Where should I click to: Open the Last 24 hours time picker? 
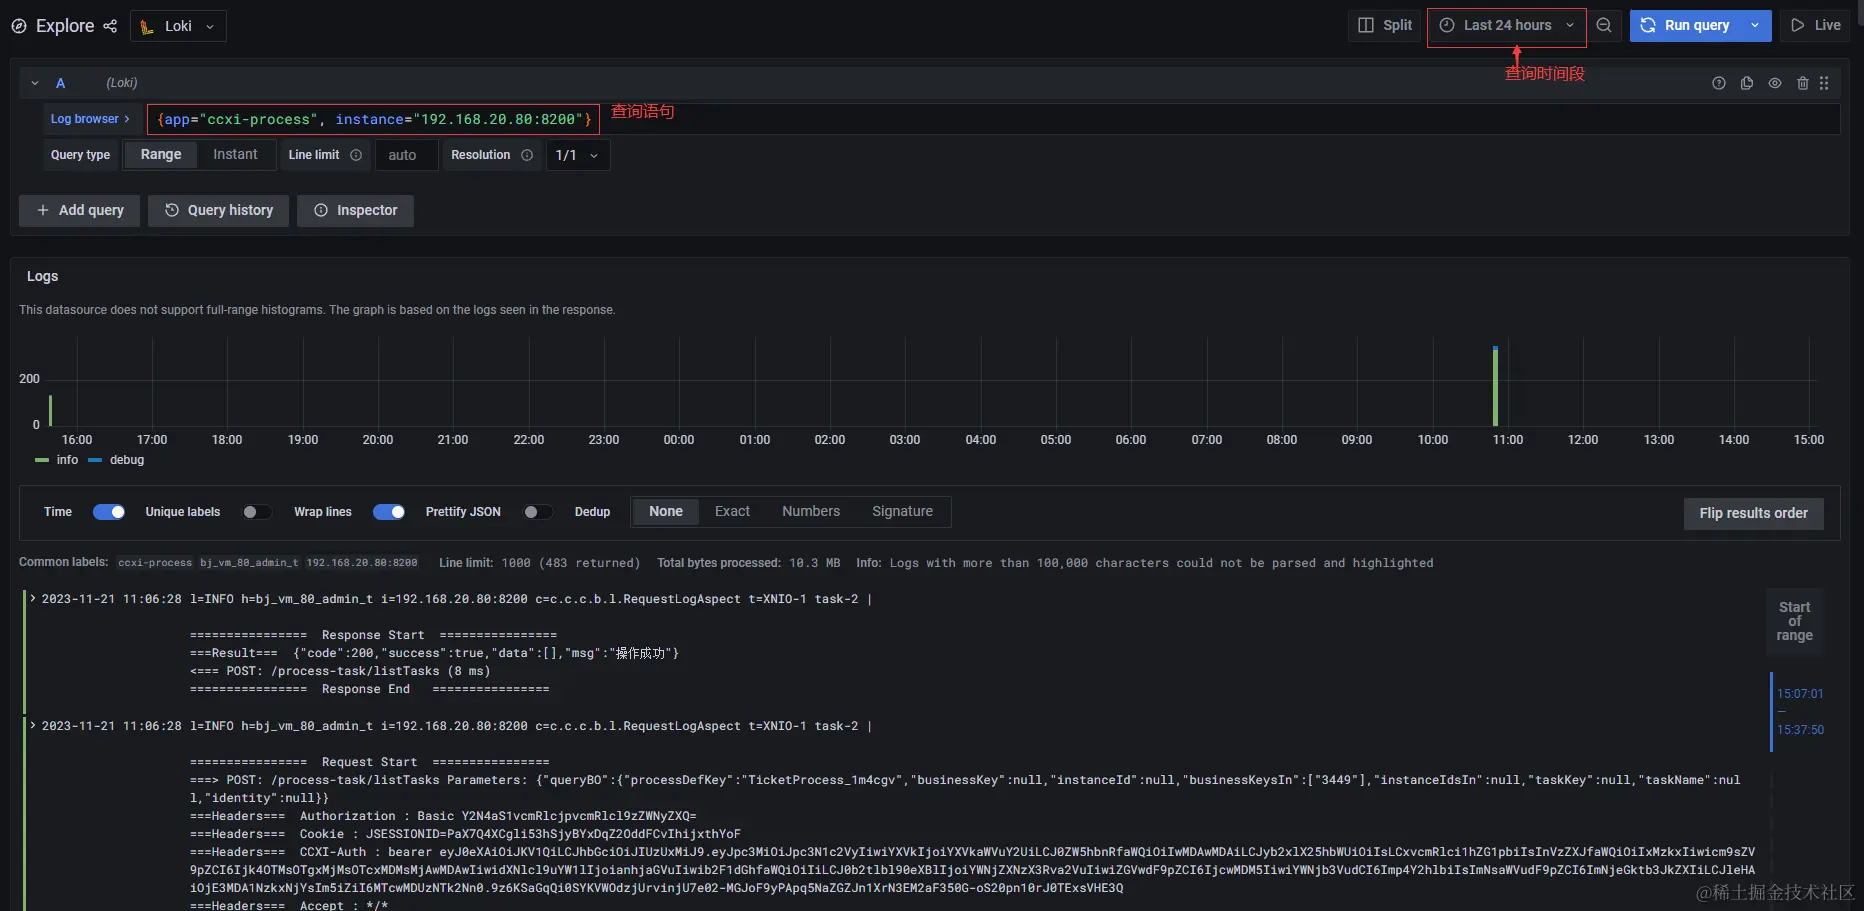point(1506,25)
